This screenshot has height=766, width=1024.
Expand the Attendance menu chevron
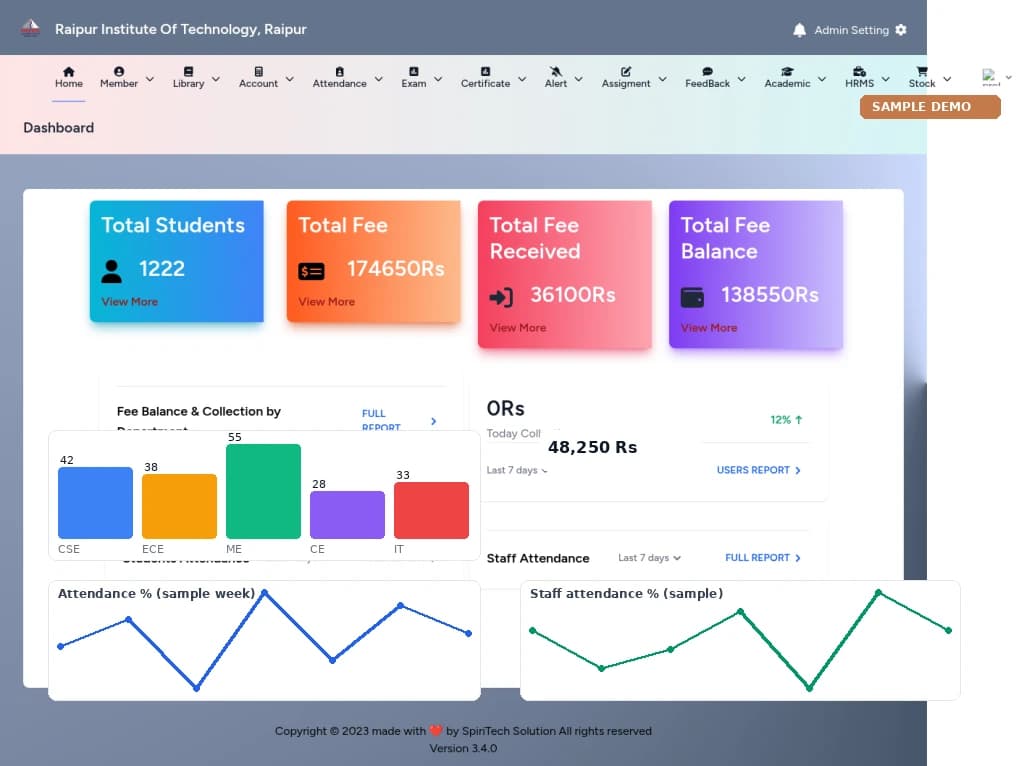tap(379, 79)
